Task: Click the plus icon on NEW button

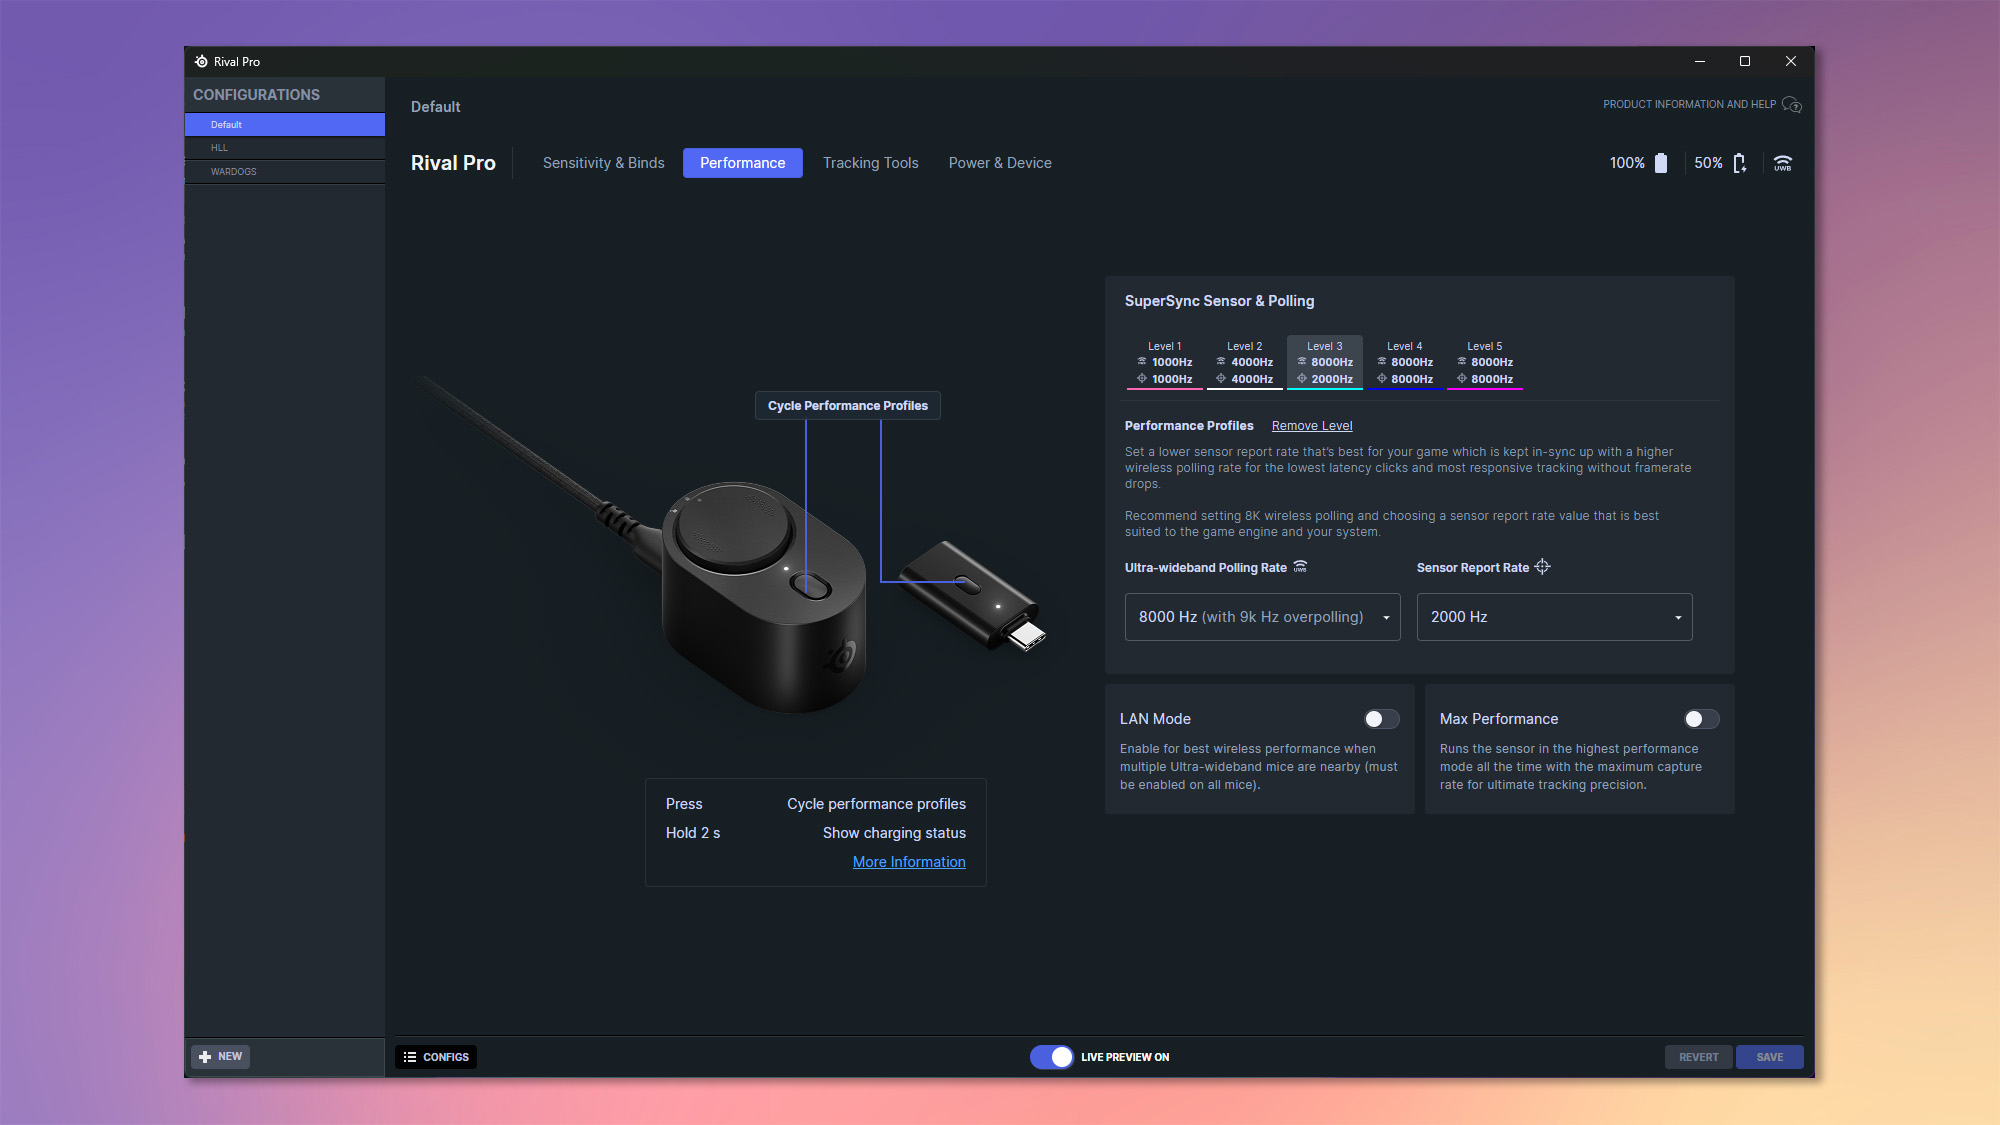Action: 205,1057
